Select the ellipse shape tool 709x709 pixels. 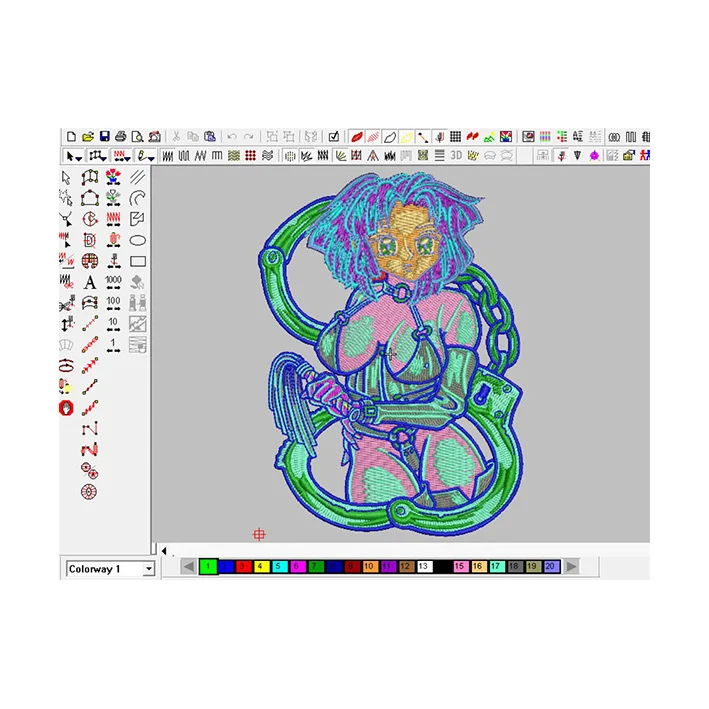click(x=137, y=240)
